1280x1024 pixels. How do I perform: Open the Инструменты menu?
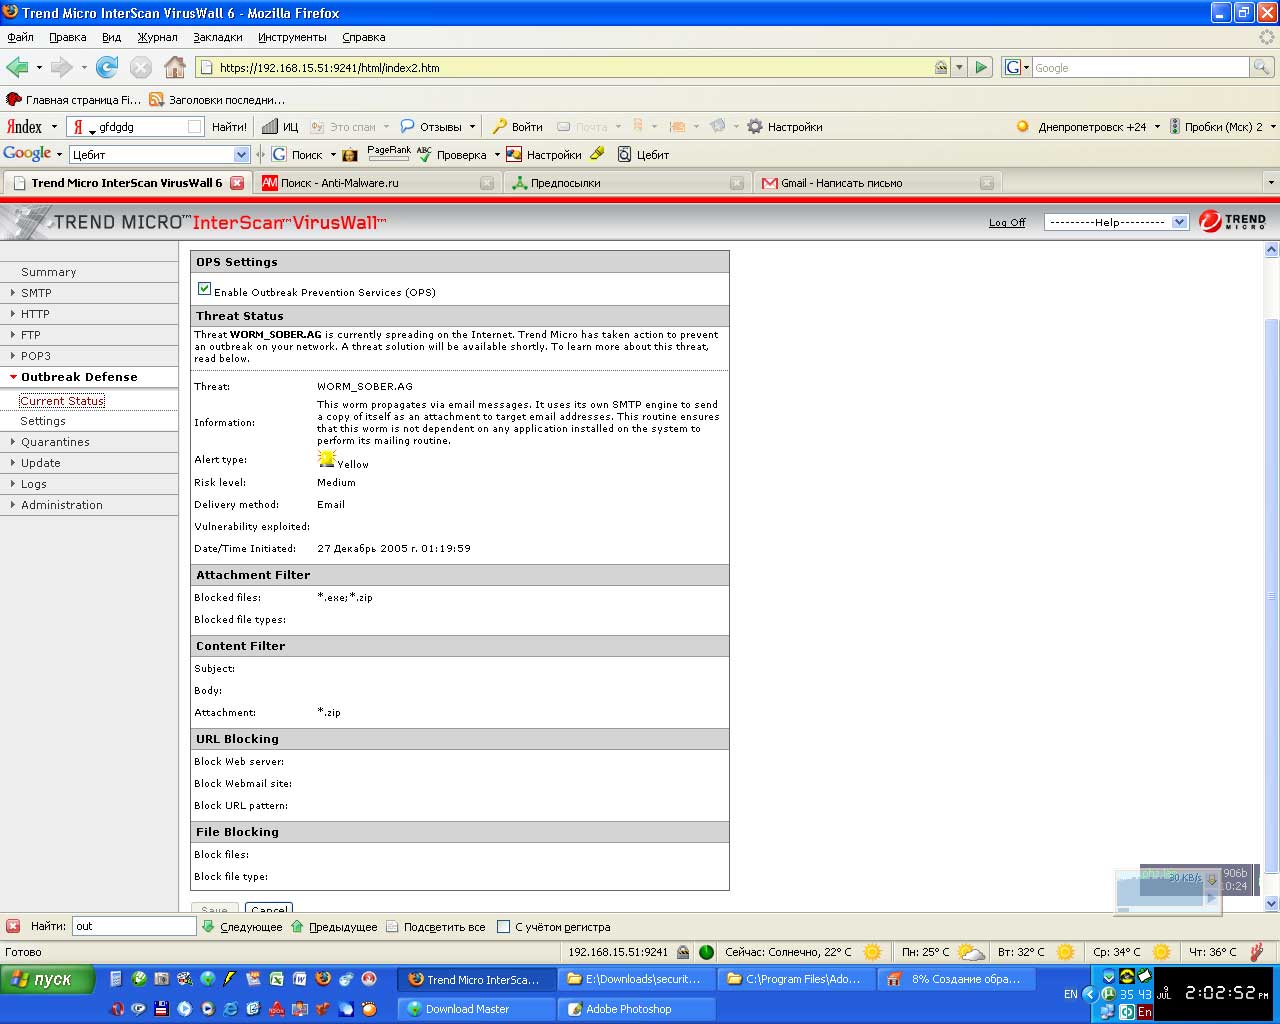[x=292, y=37]
